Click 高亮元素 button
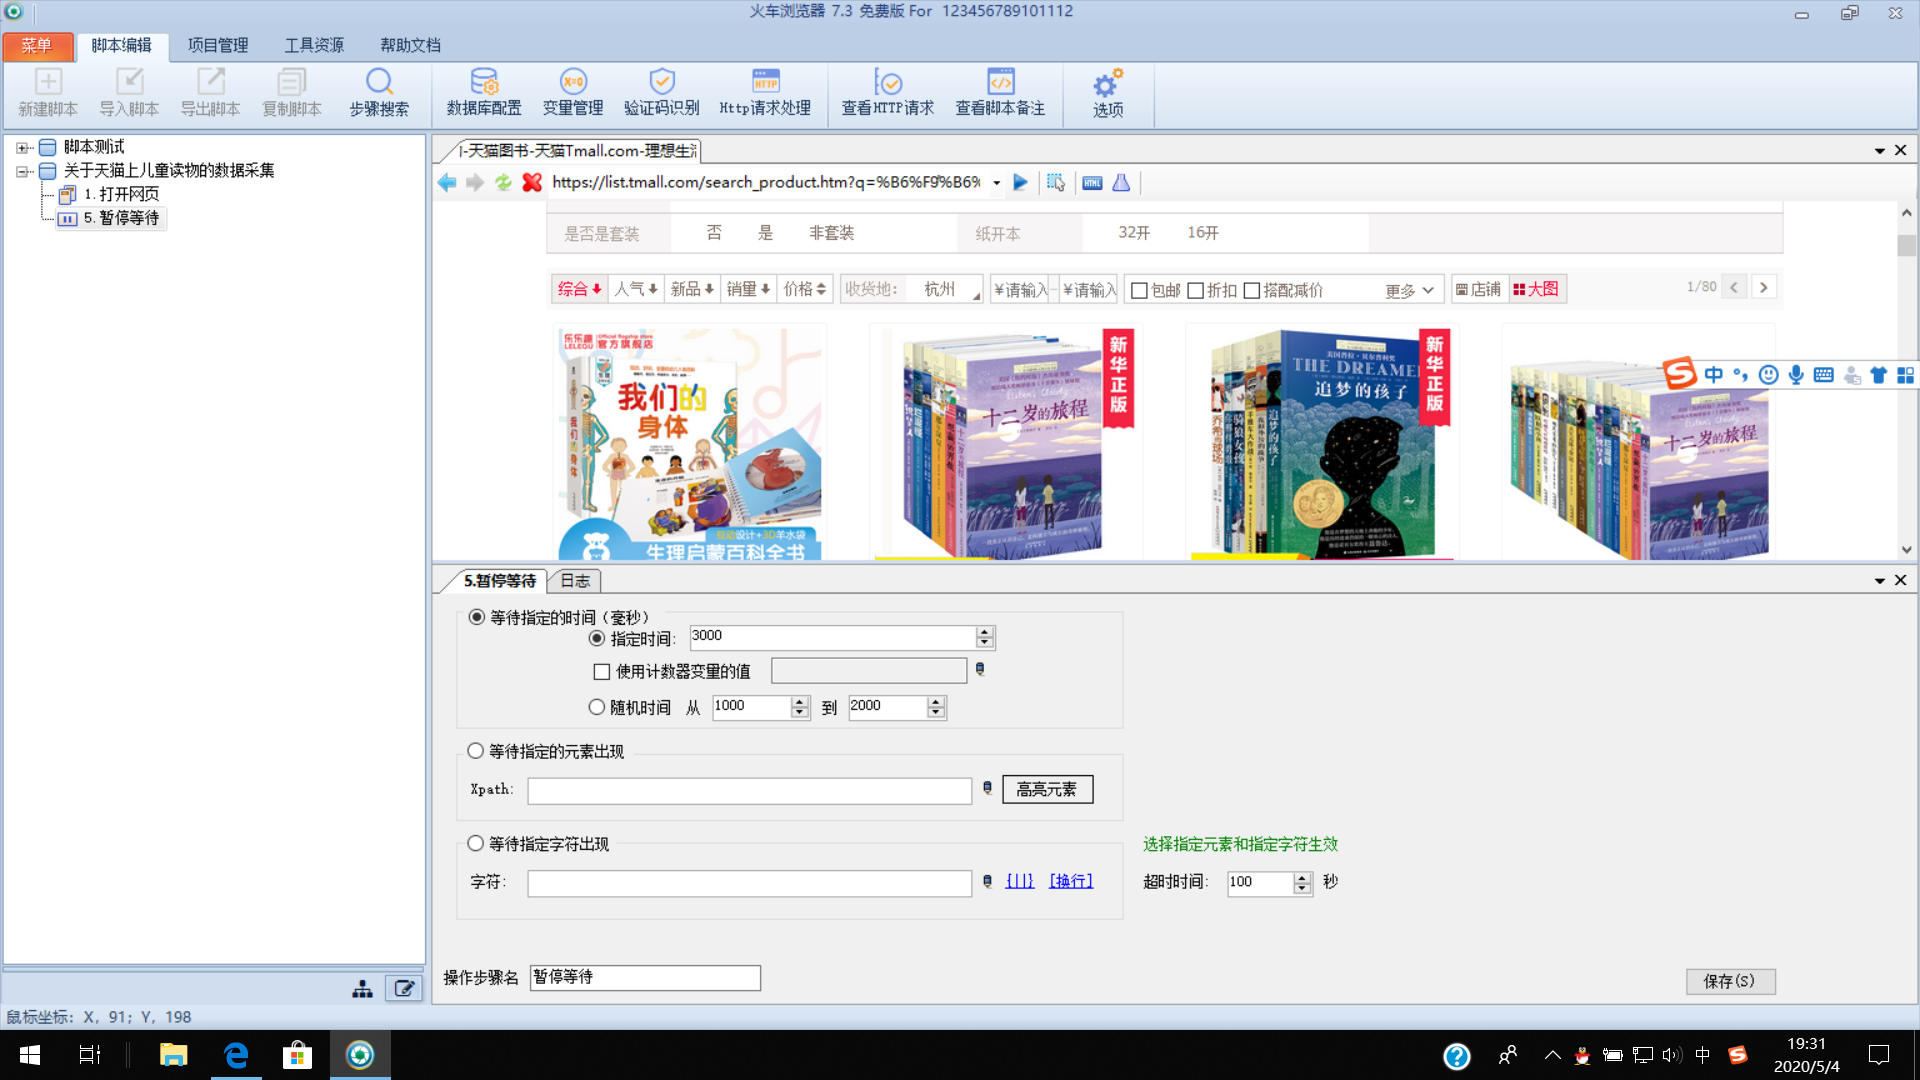 coord(1047,790)
